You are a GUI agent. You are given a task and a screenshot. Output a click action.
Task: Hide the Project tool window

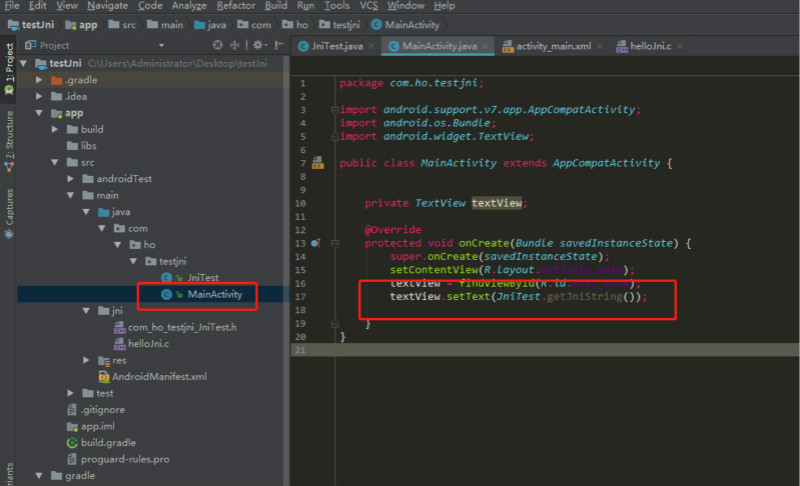279,45
